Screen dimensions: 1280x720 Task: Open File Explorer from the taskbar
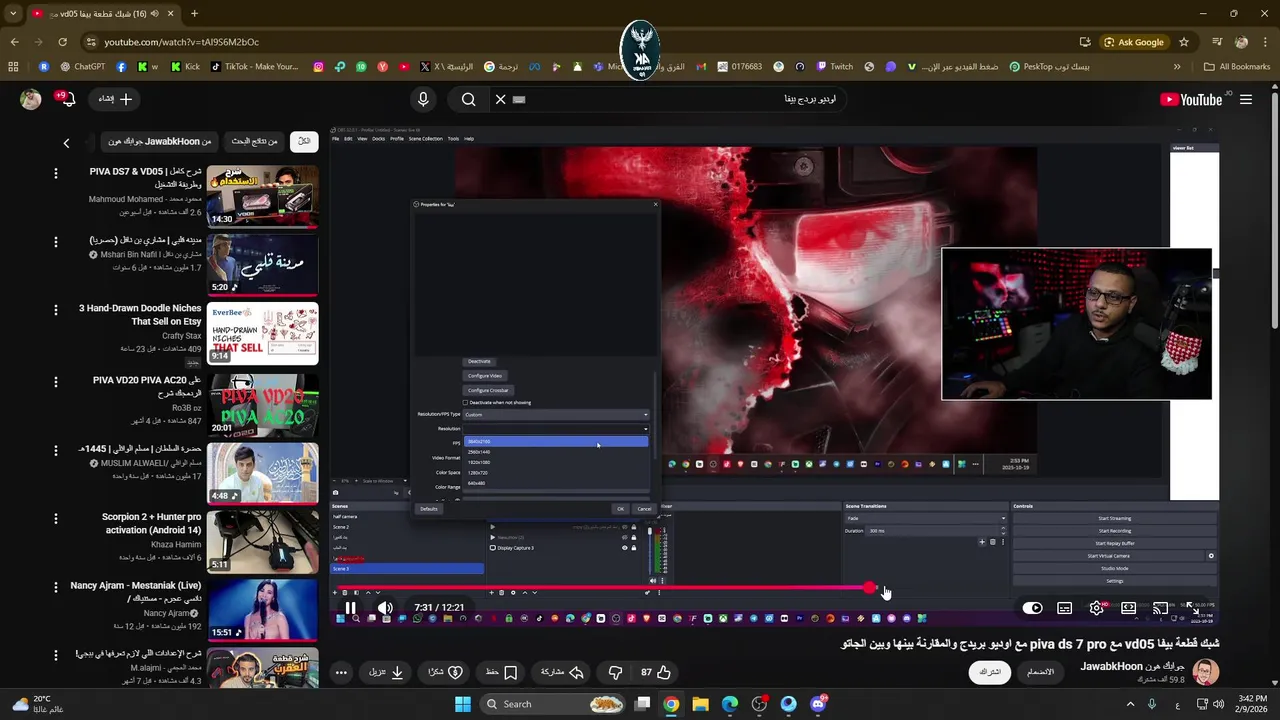coord(700,704)
